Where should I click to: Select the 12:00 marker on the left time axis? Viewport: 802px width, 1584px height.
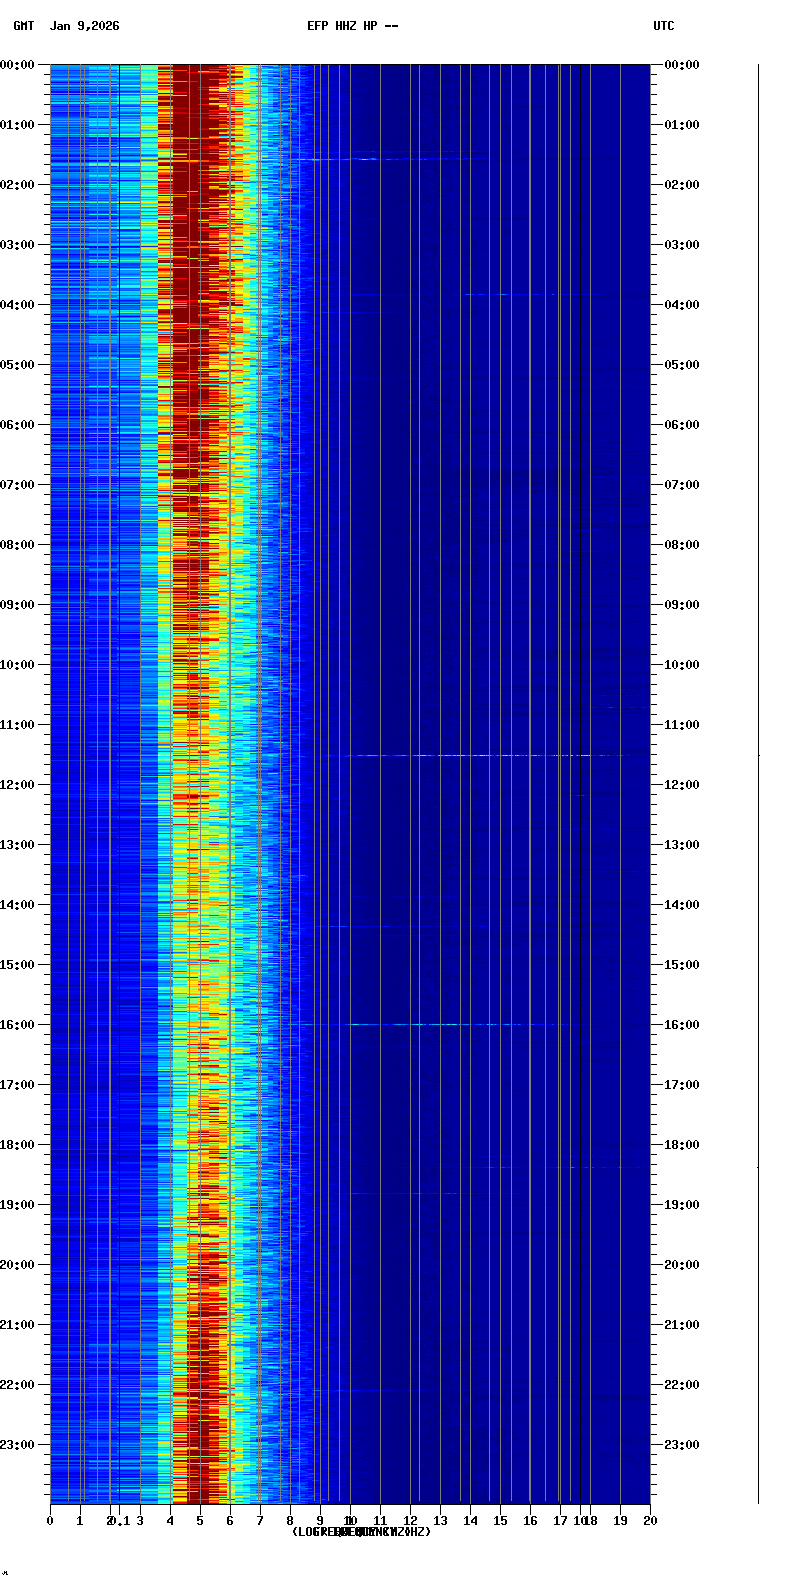18,785
